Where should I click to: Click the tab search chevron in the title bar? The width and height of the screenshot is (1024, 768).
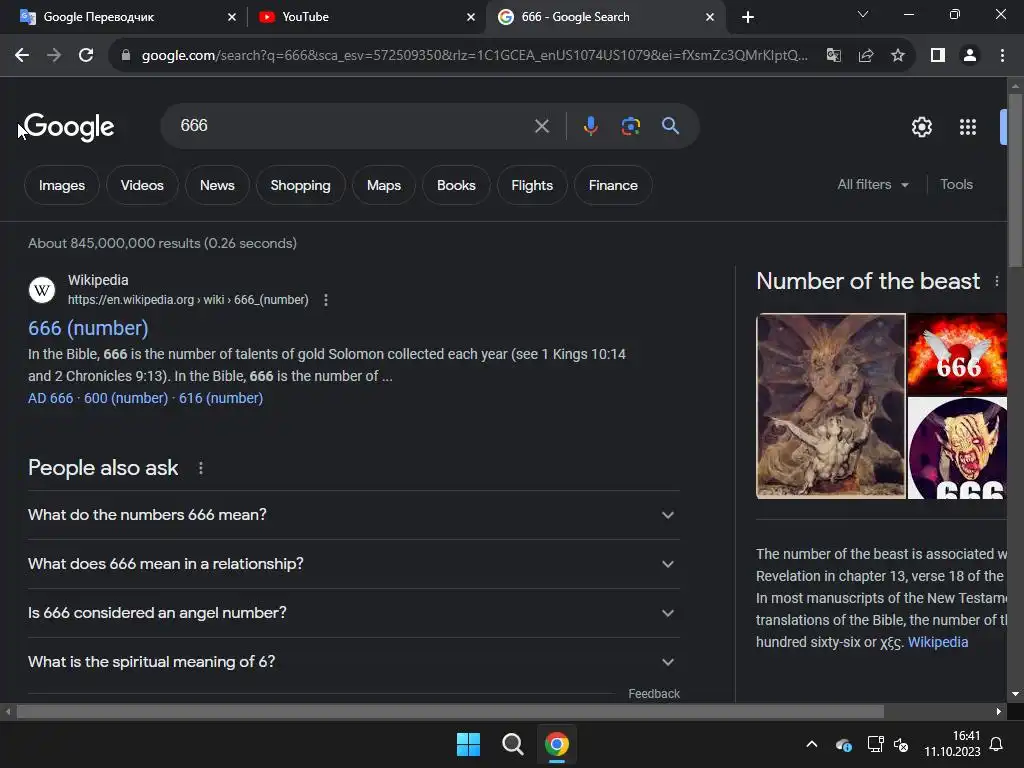tap(863, 14)
